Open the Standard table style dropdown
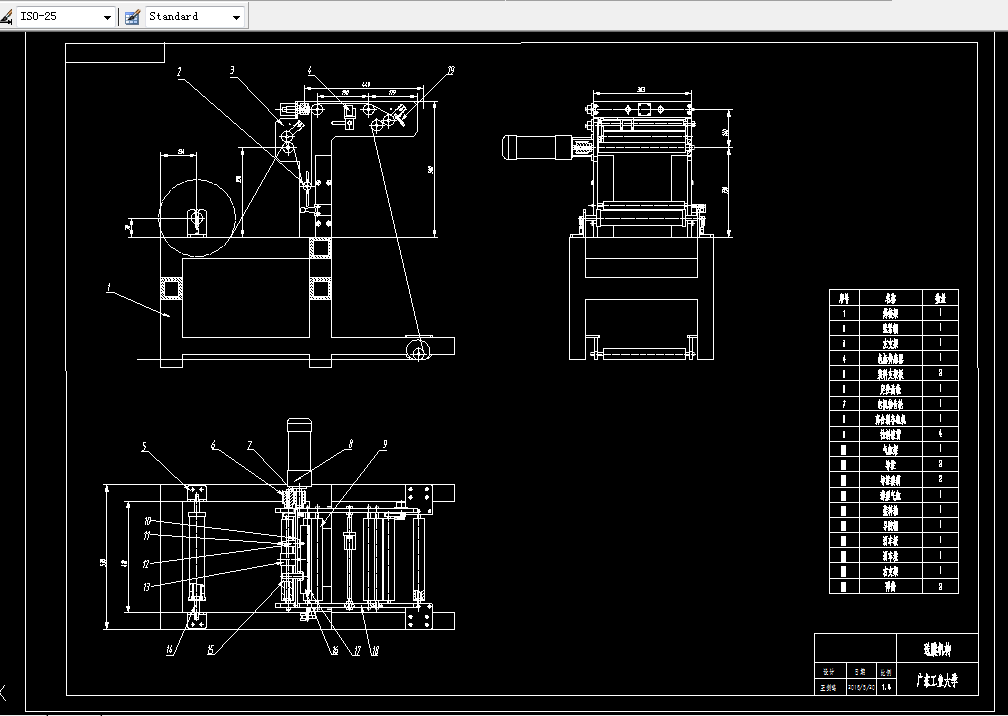 tap(195, 17)
